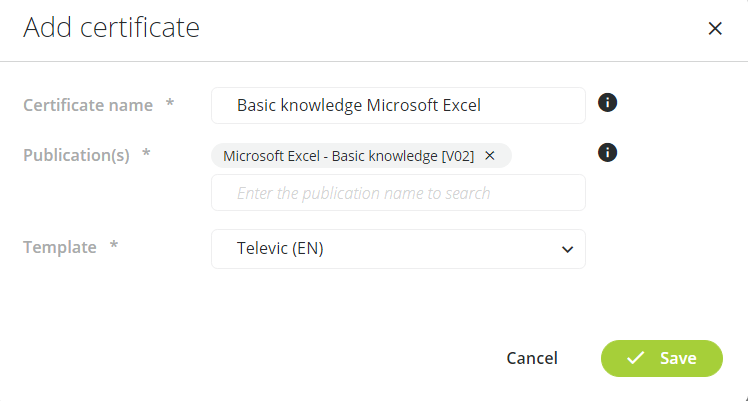Click the Certificate name label
This screenshot has height=401, width=748.
88,105
